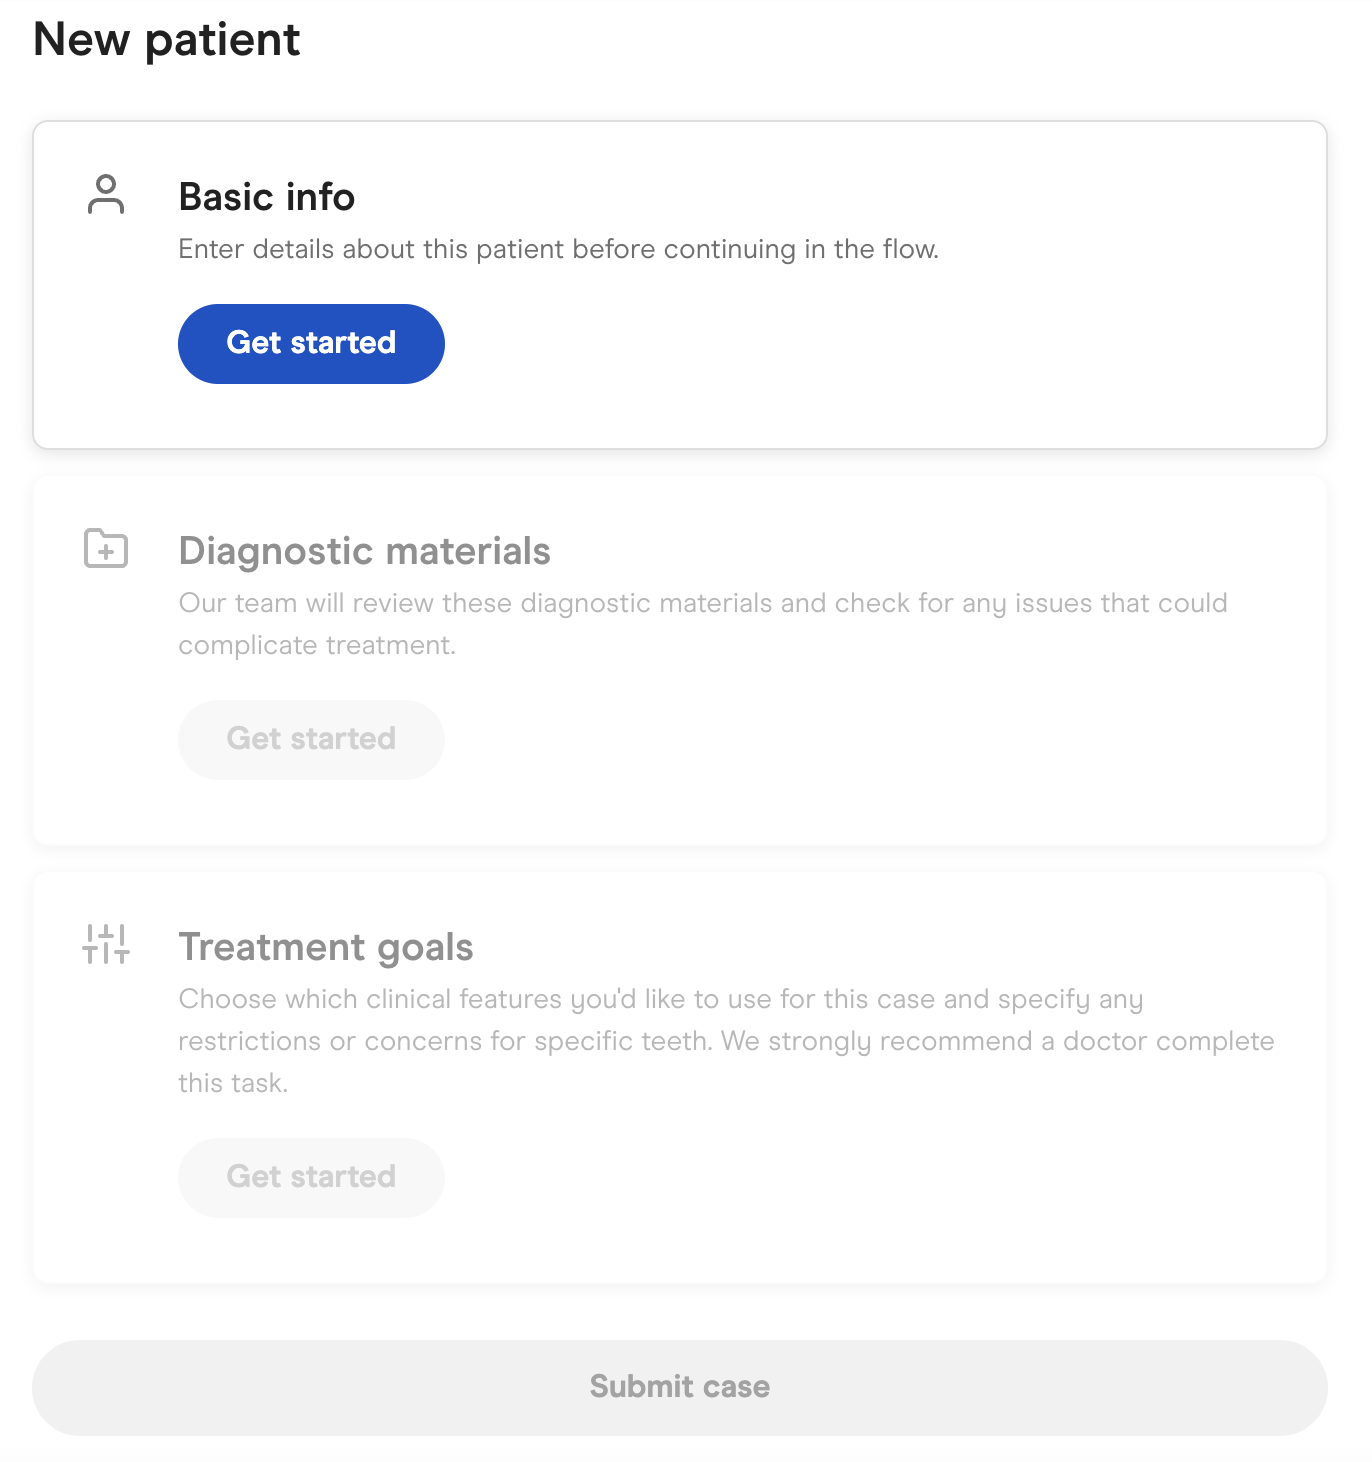Screen dimensions: 1372x1462
Task: Click Get started under Diagnostic materials
Action: (x=311, y=739)
